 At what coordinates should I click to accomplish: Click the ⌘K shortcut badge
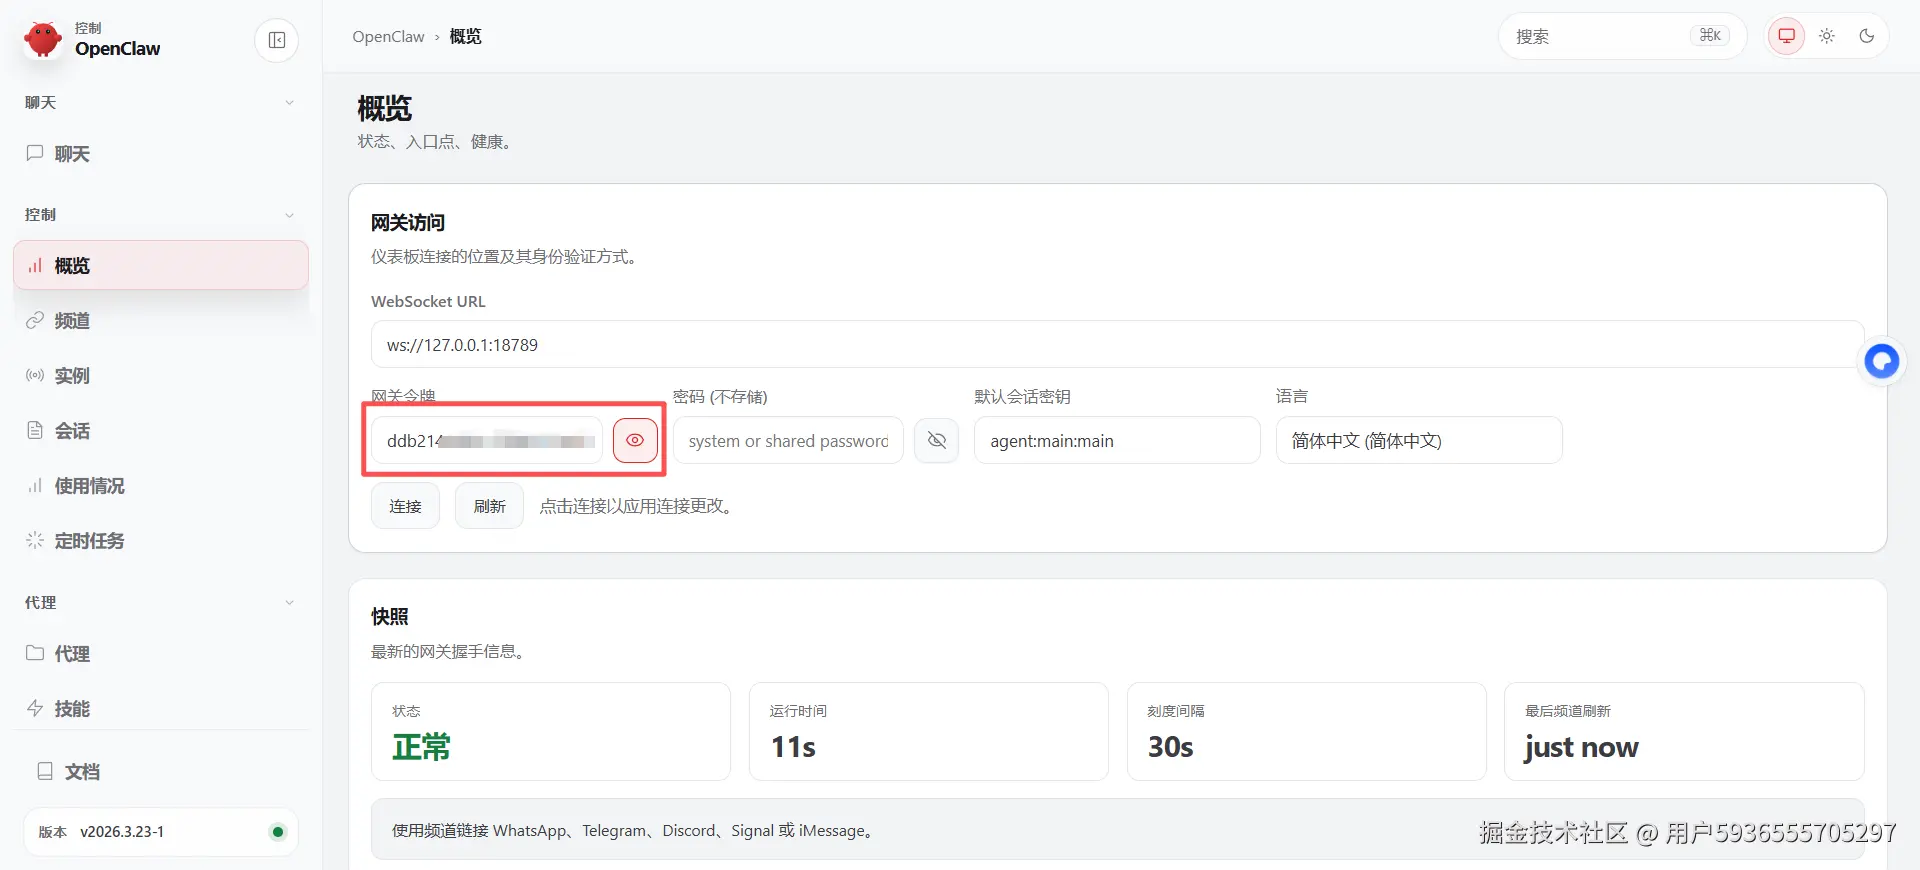[1710, 35]
